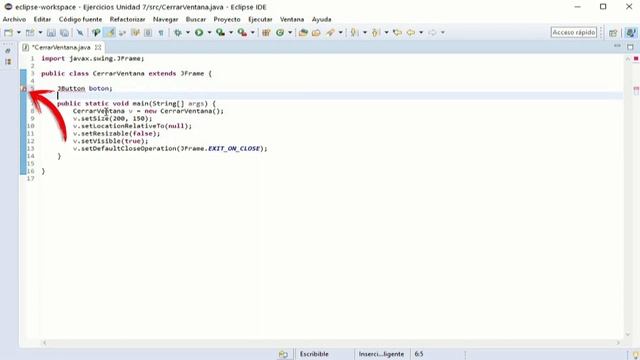Click the Last Edit Location icon
The image size is (640, 360).
tap(397, 33)
